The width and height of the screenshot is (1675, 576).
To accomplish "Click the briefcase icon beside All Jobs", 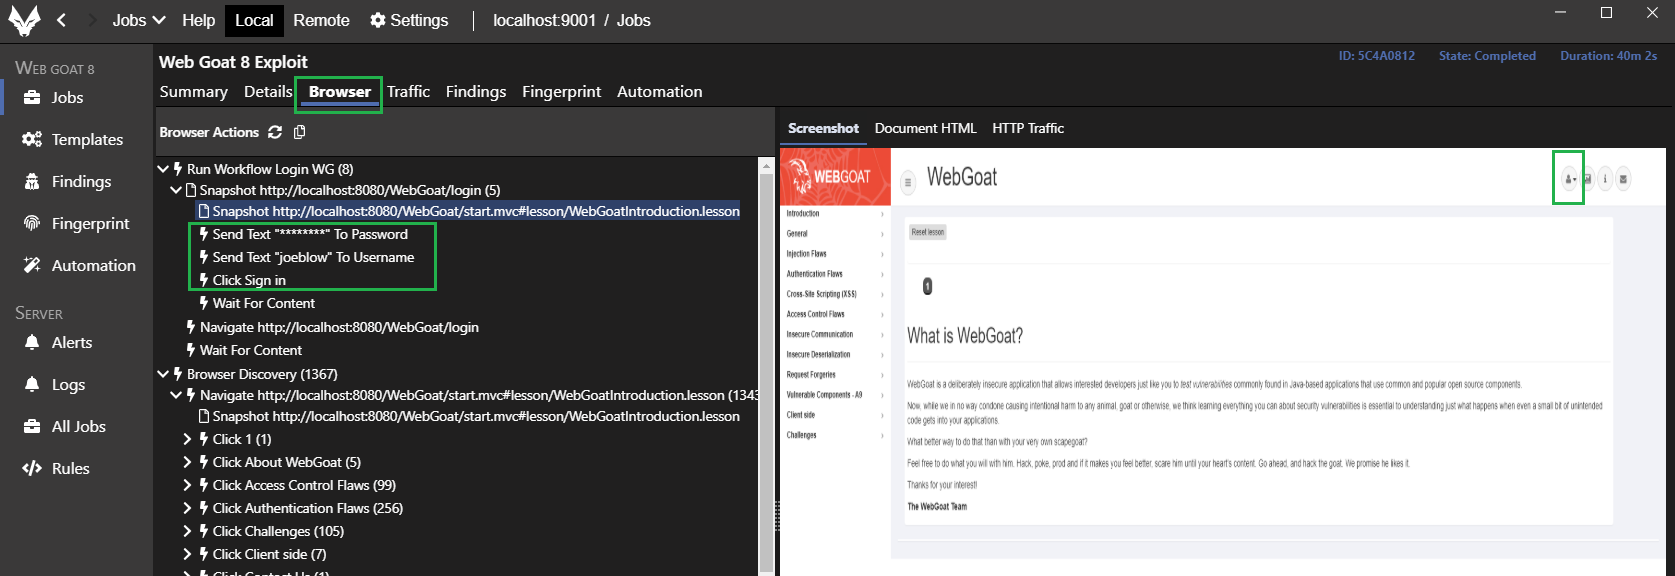I will [x=32, y=426].
